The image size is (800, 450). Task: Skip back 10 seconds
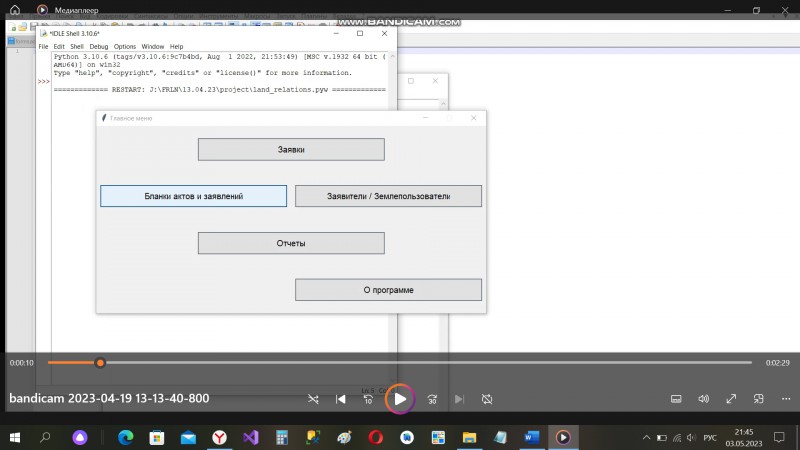(x=368, y=399)
